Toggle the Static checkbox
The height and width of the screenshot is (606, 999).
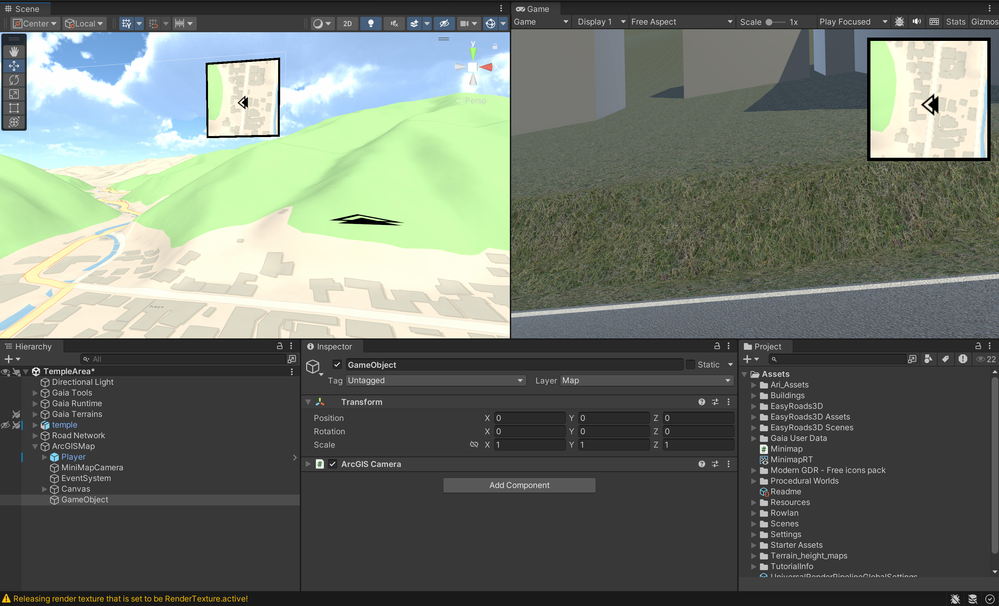click(690, 364)
